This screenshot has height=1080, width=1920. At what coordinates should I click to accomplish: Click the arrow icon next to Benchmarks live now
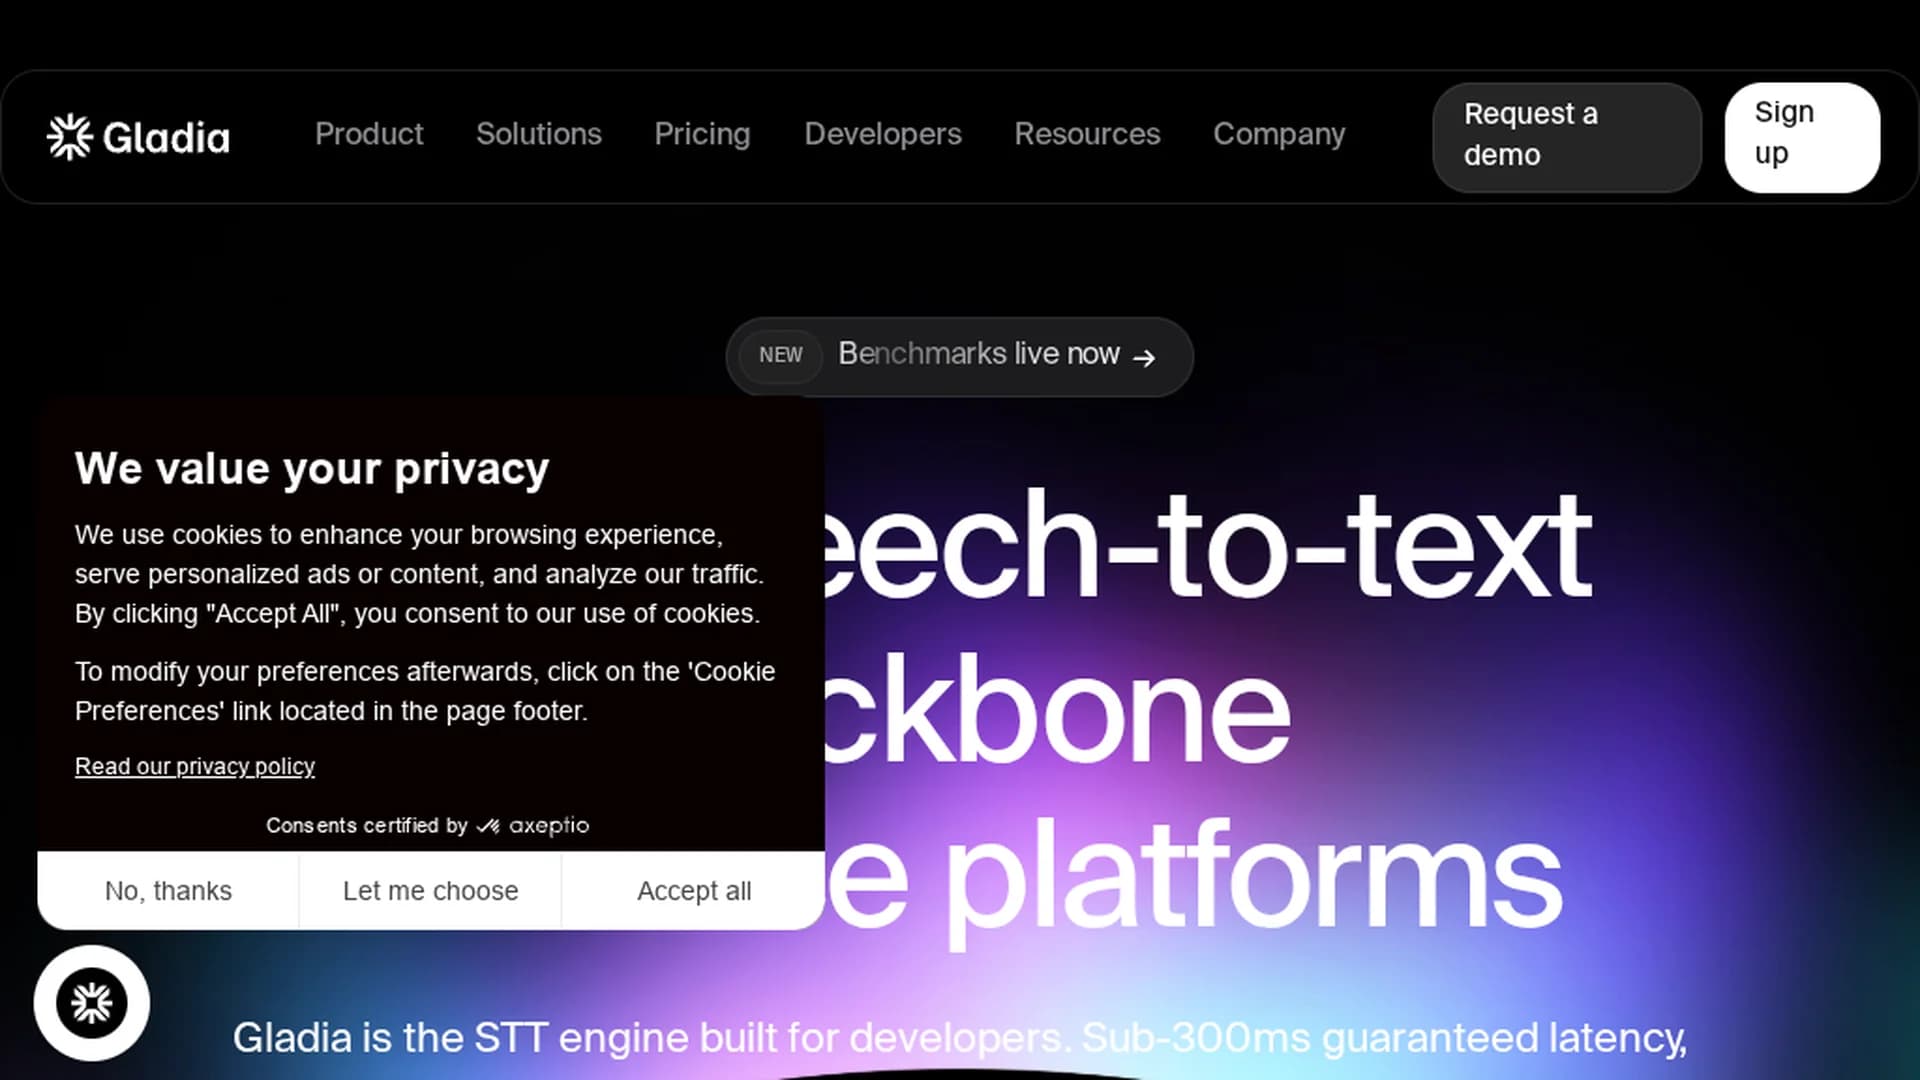[1144, 358]
